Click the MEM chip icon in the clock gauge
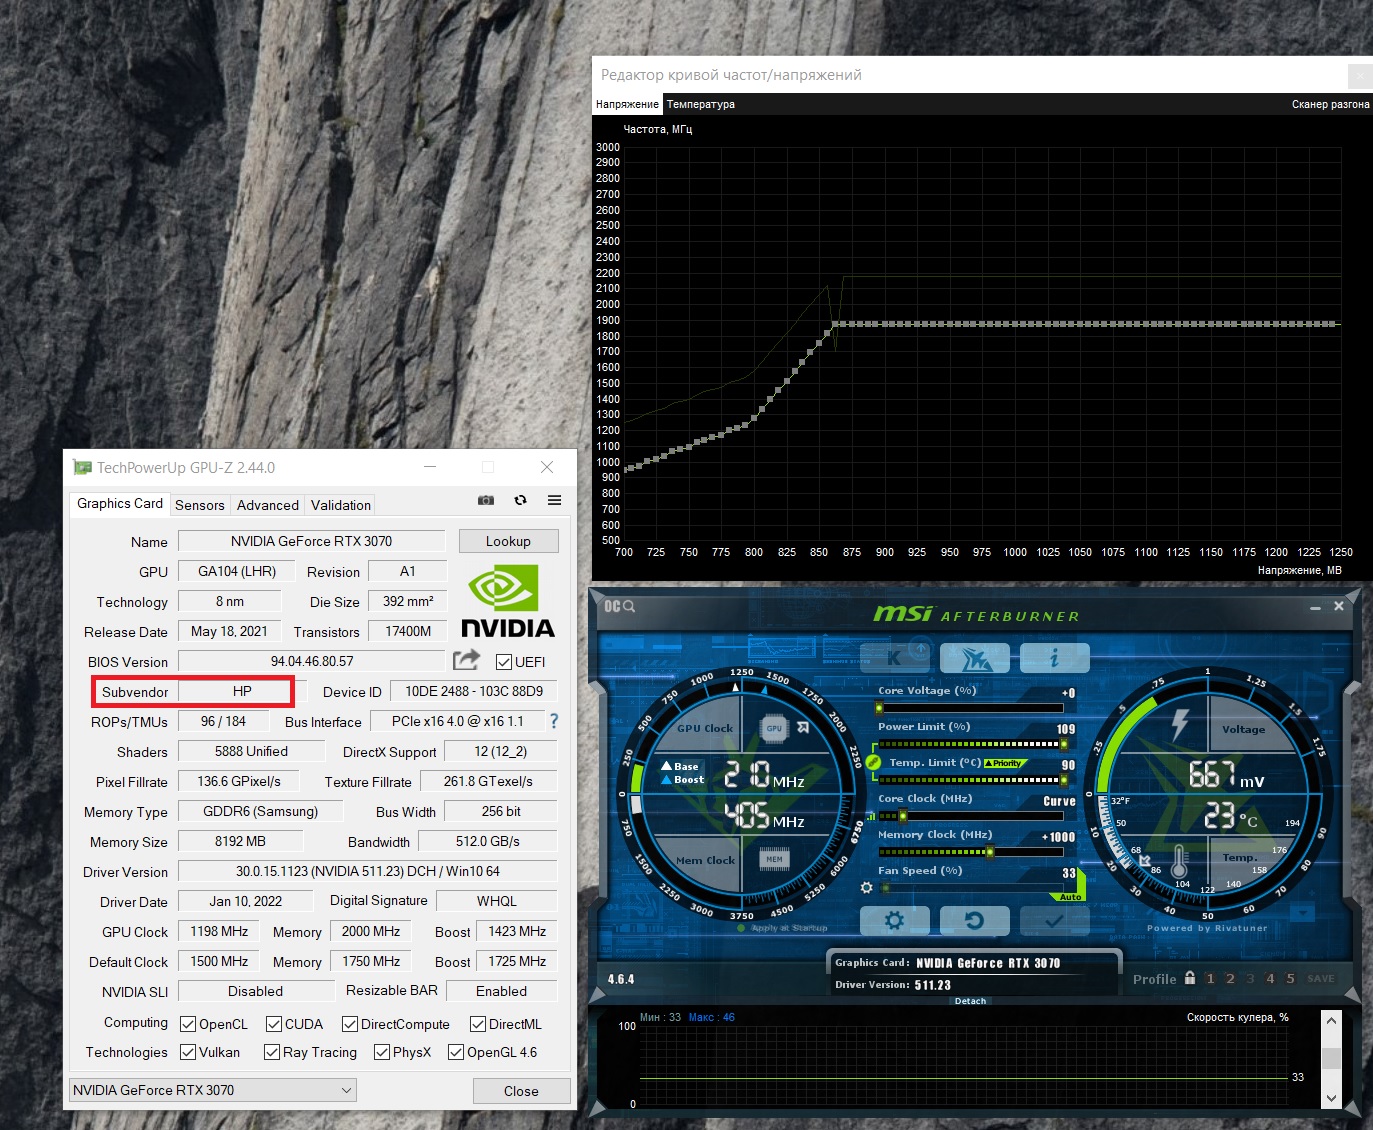The image size is (1373, 1130). pyautogui.click(x=774, y=859)
